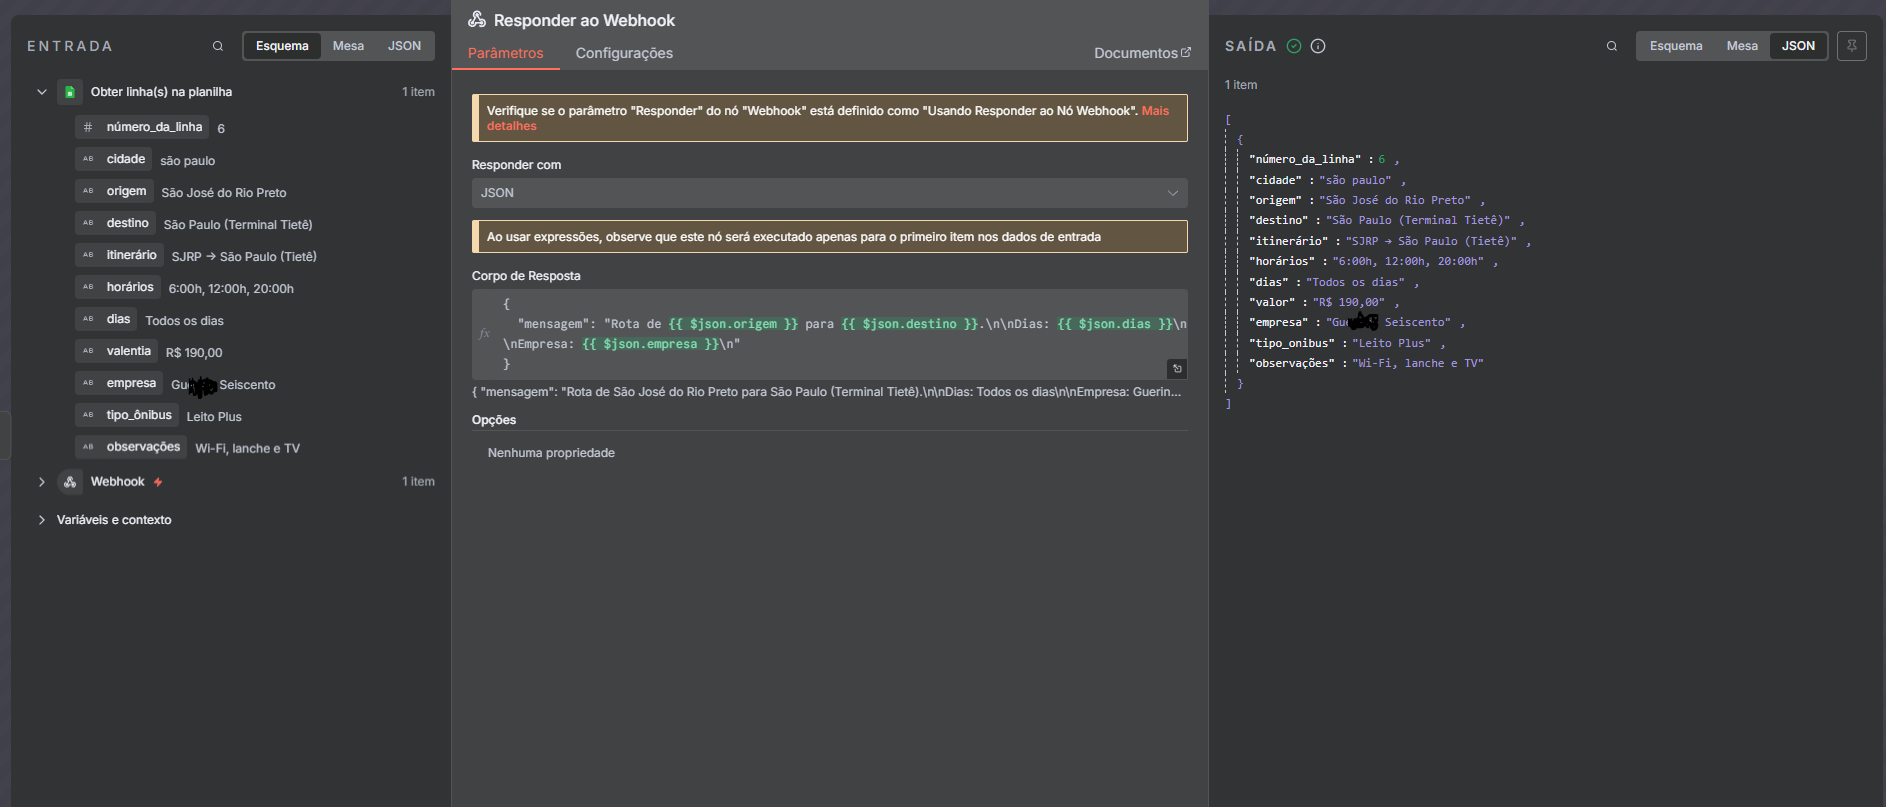Screen dimensions: 1886x807
Task: Click the "Todos os dias" value in output JSON
Action: (x=1355, y=282)
